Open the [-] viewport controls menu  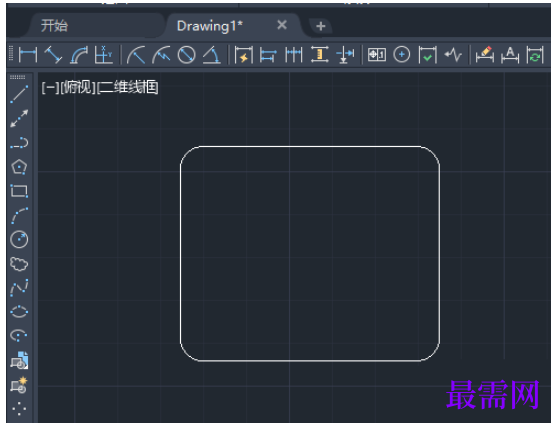point(50,88)
